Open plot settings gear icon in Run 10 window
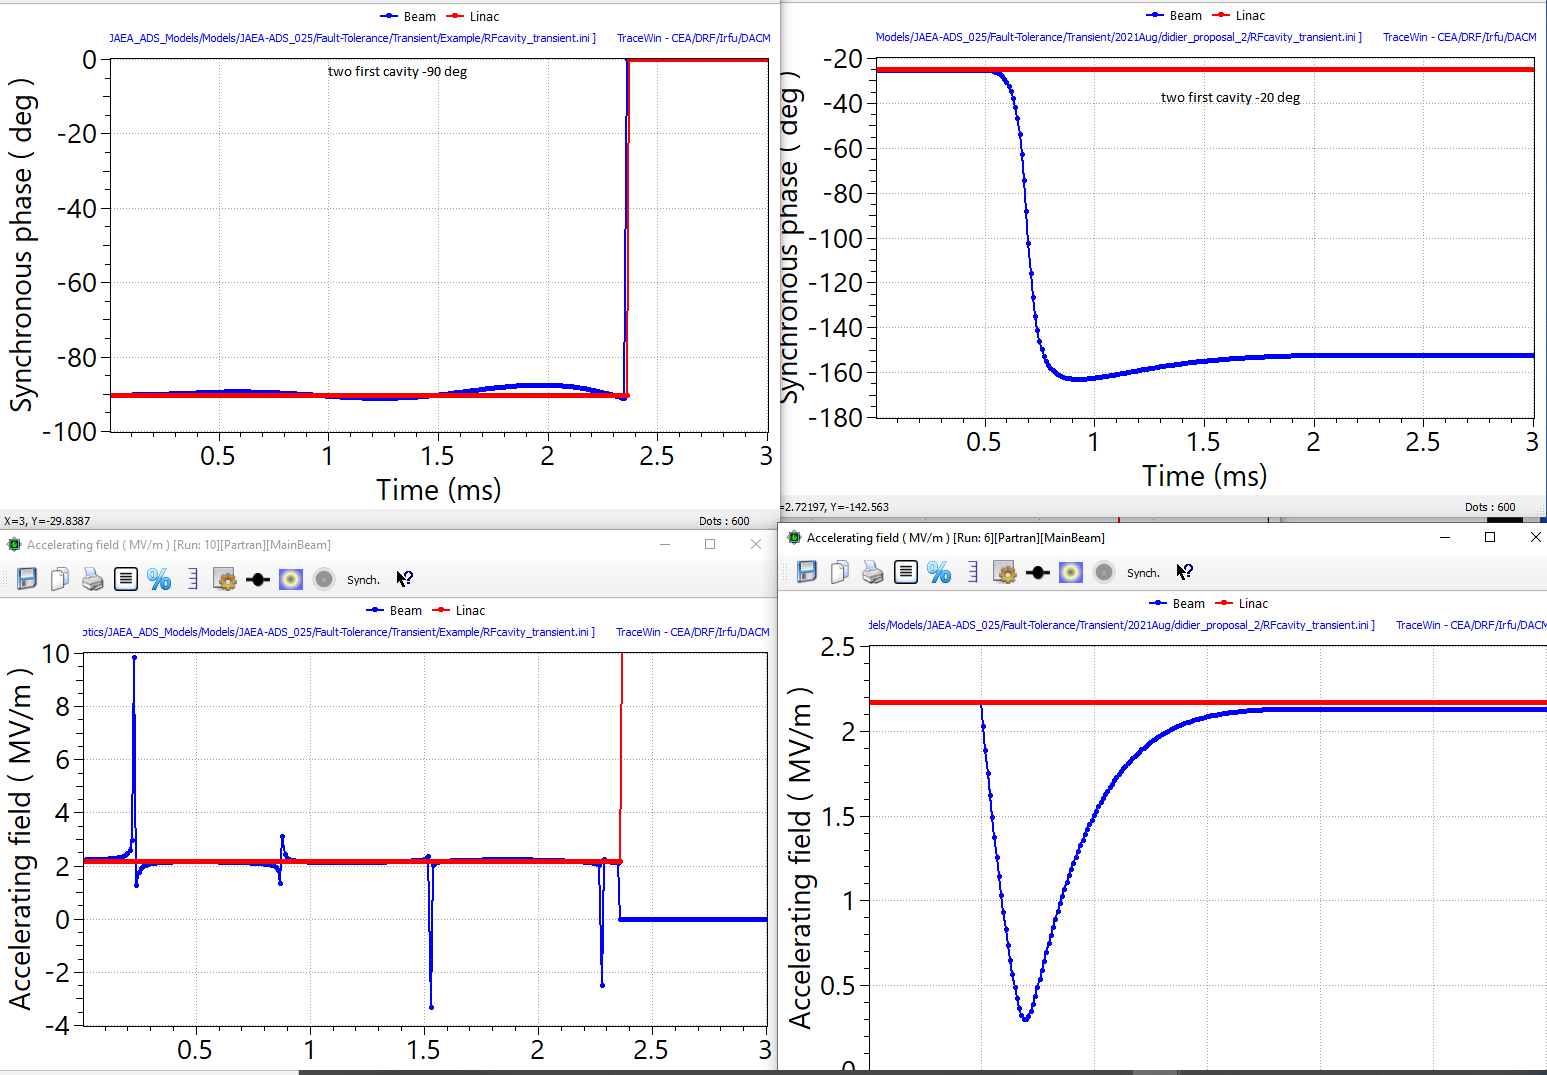Viewport: 1547px width, 1075px height. tap(226, 579)
